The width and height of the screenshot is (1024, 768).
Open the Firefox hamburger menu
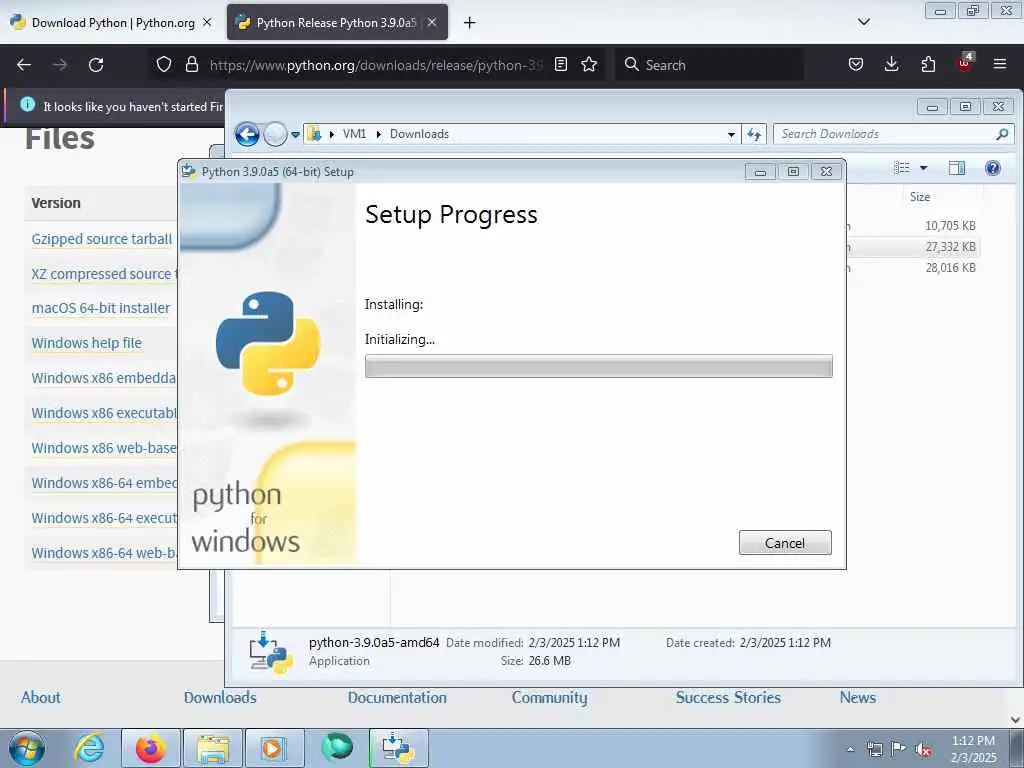click(999, 64)
